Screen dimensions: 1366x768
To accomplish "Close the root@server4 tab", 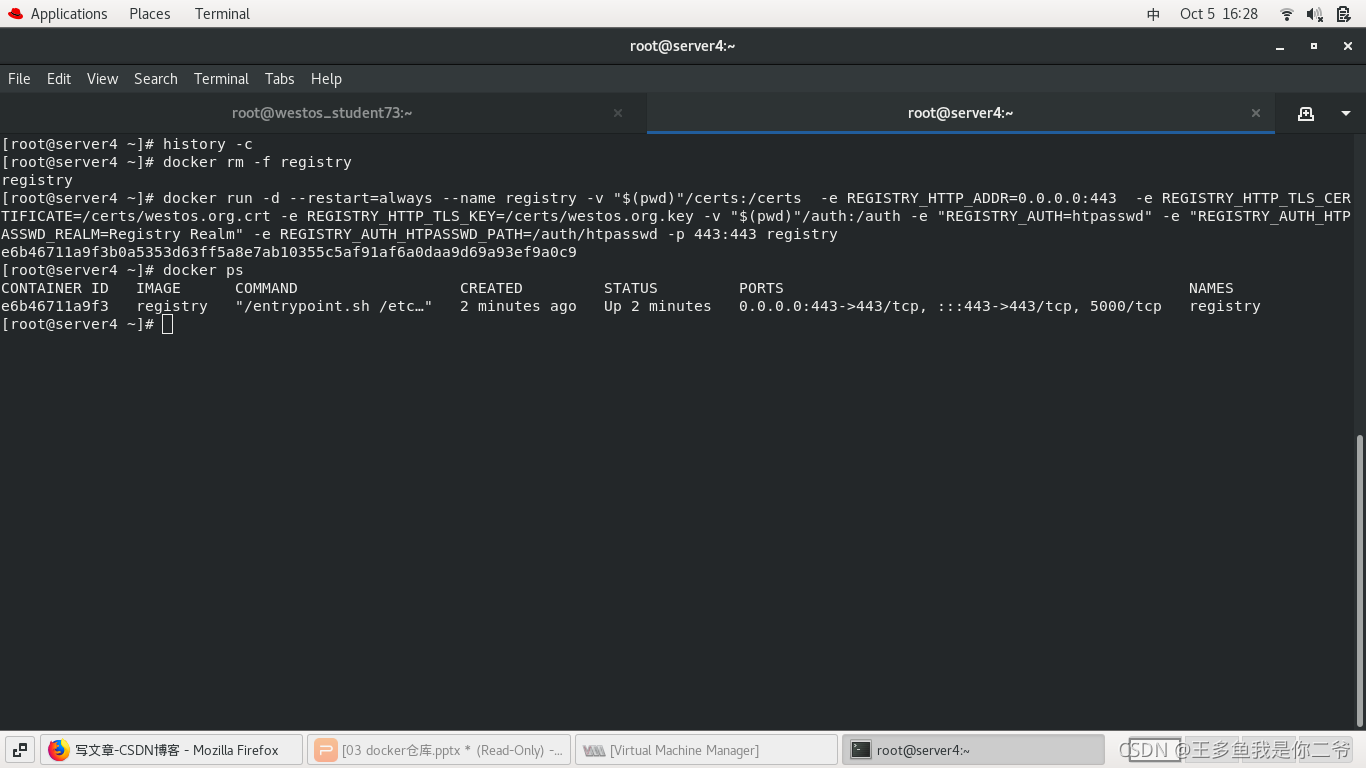I will [1256, 113].
